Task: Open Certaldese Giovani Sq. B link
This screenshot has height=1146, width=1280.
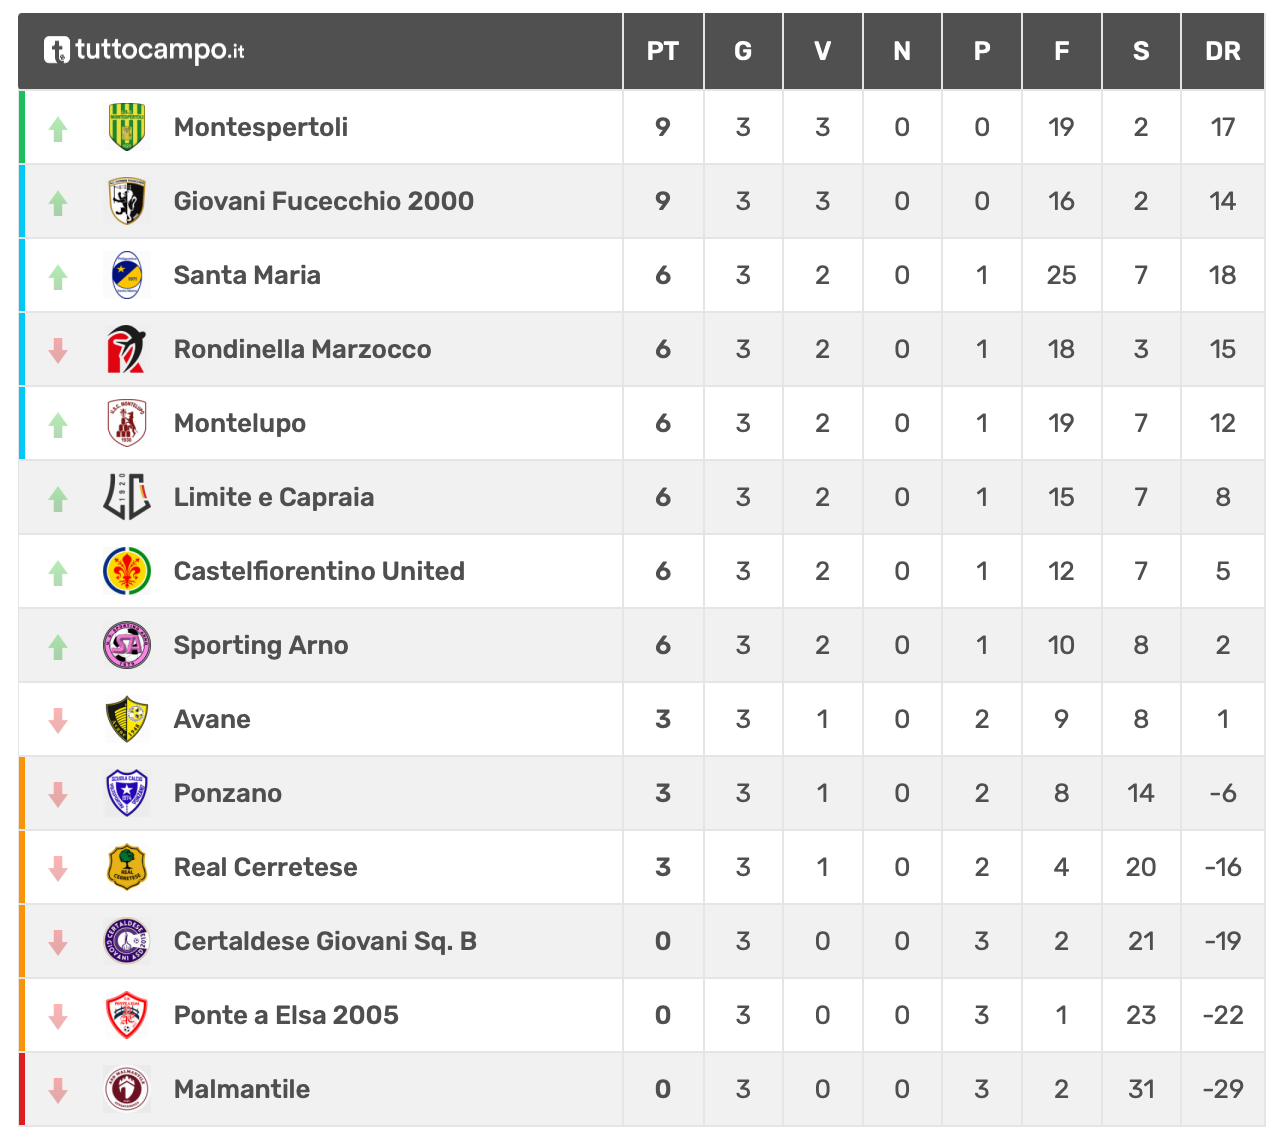Action: [x=325, y=941]
